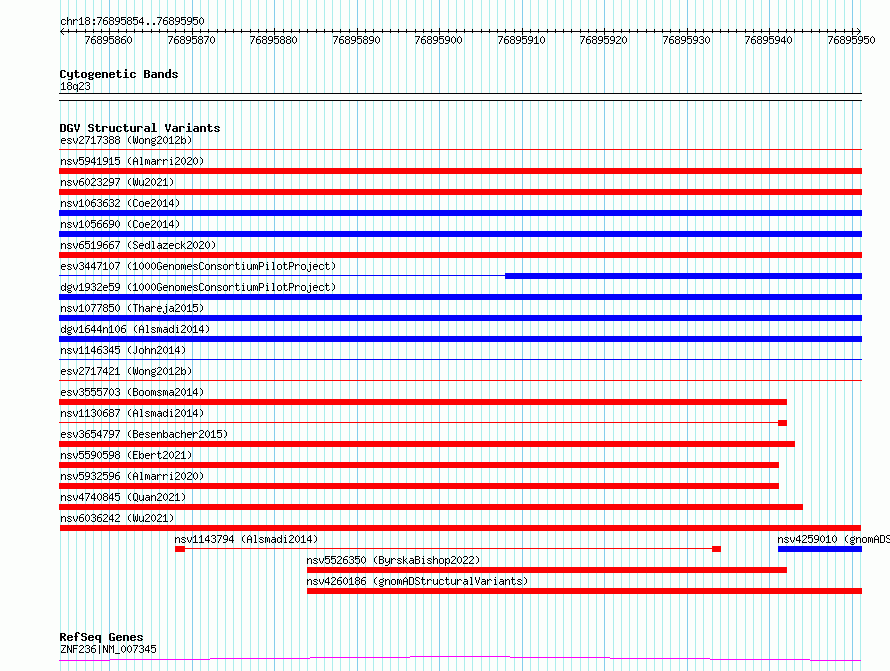
Task: Click ruler position 76895920
Action: coord(603,40)
